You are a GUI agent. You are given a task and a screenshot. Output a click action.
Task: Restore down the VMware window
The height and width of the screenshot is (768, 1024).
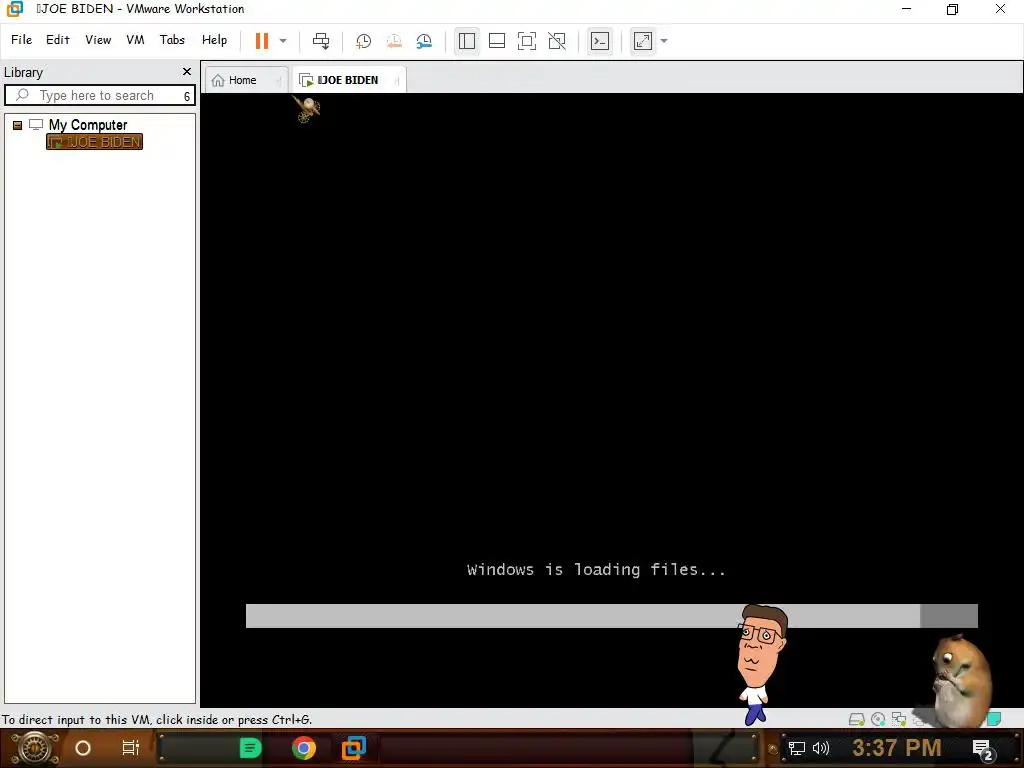pos(953,9)
